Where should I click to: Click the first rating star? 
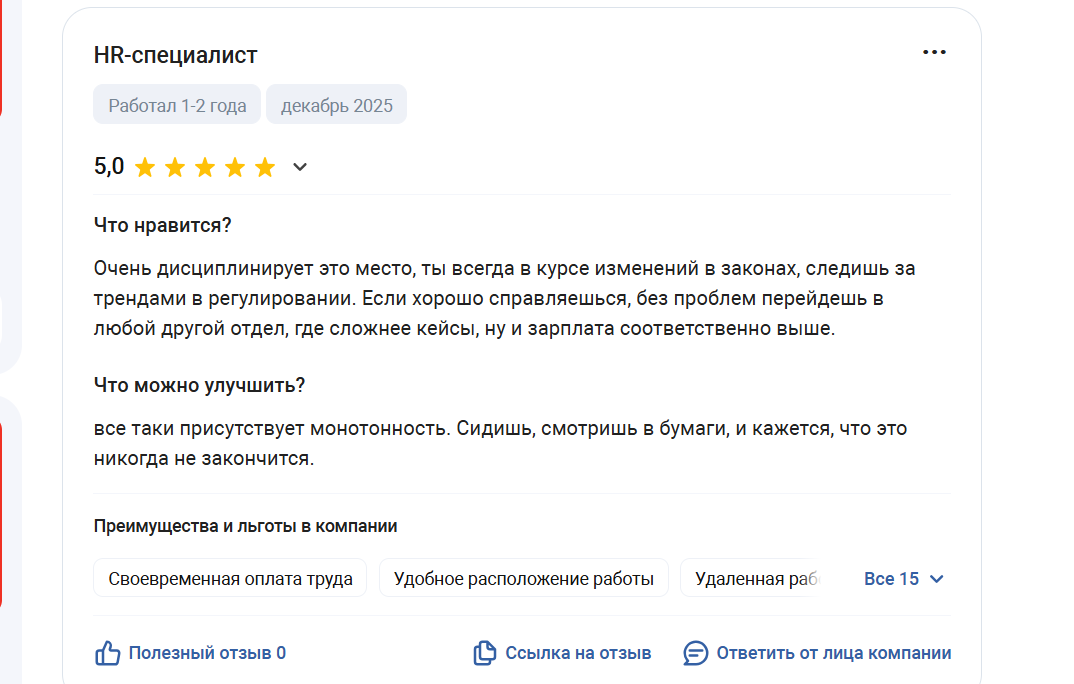tap(145, 167)
